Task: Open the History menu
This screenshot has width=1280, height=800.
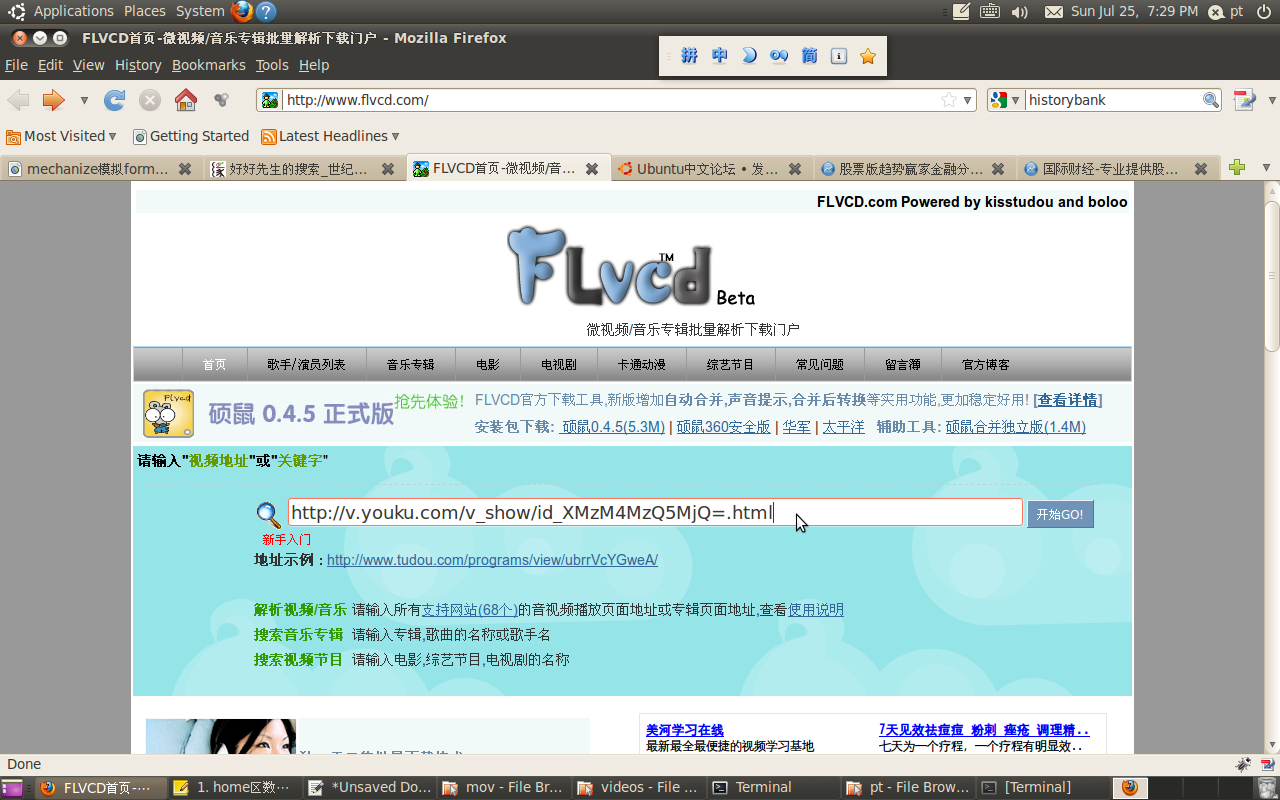Action: [138, 65]
